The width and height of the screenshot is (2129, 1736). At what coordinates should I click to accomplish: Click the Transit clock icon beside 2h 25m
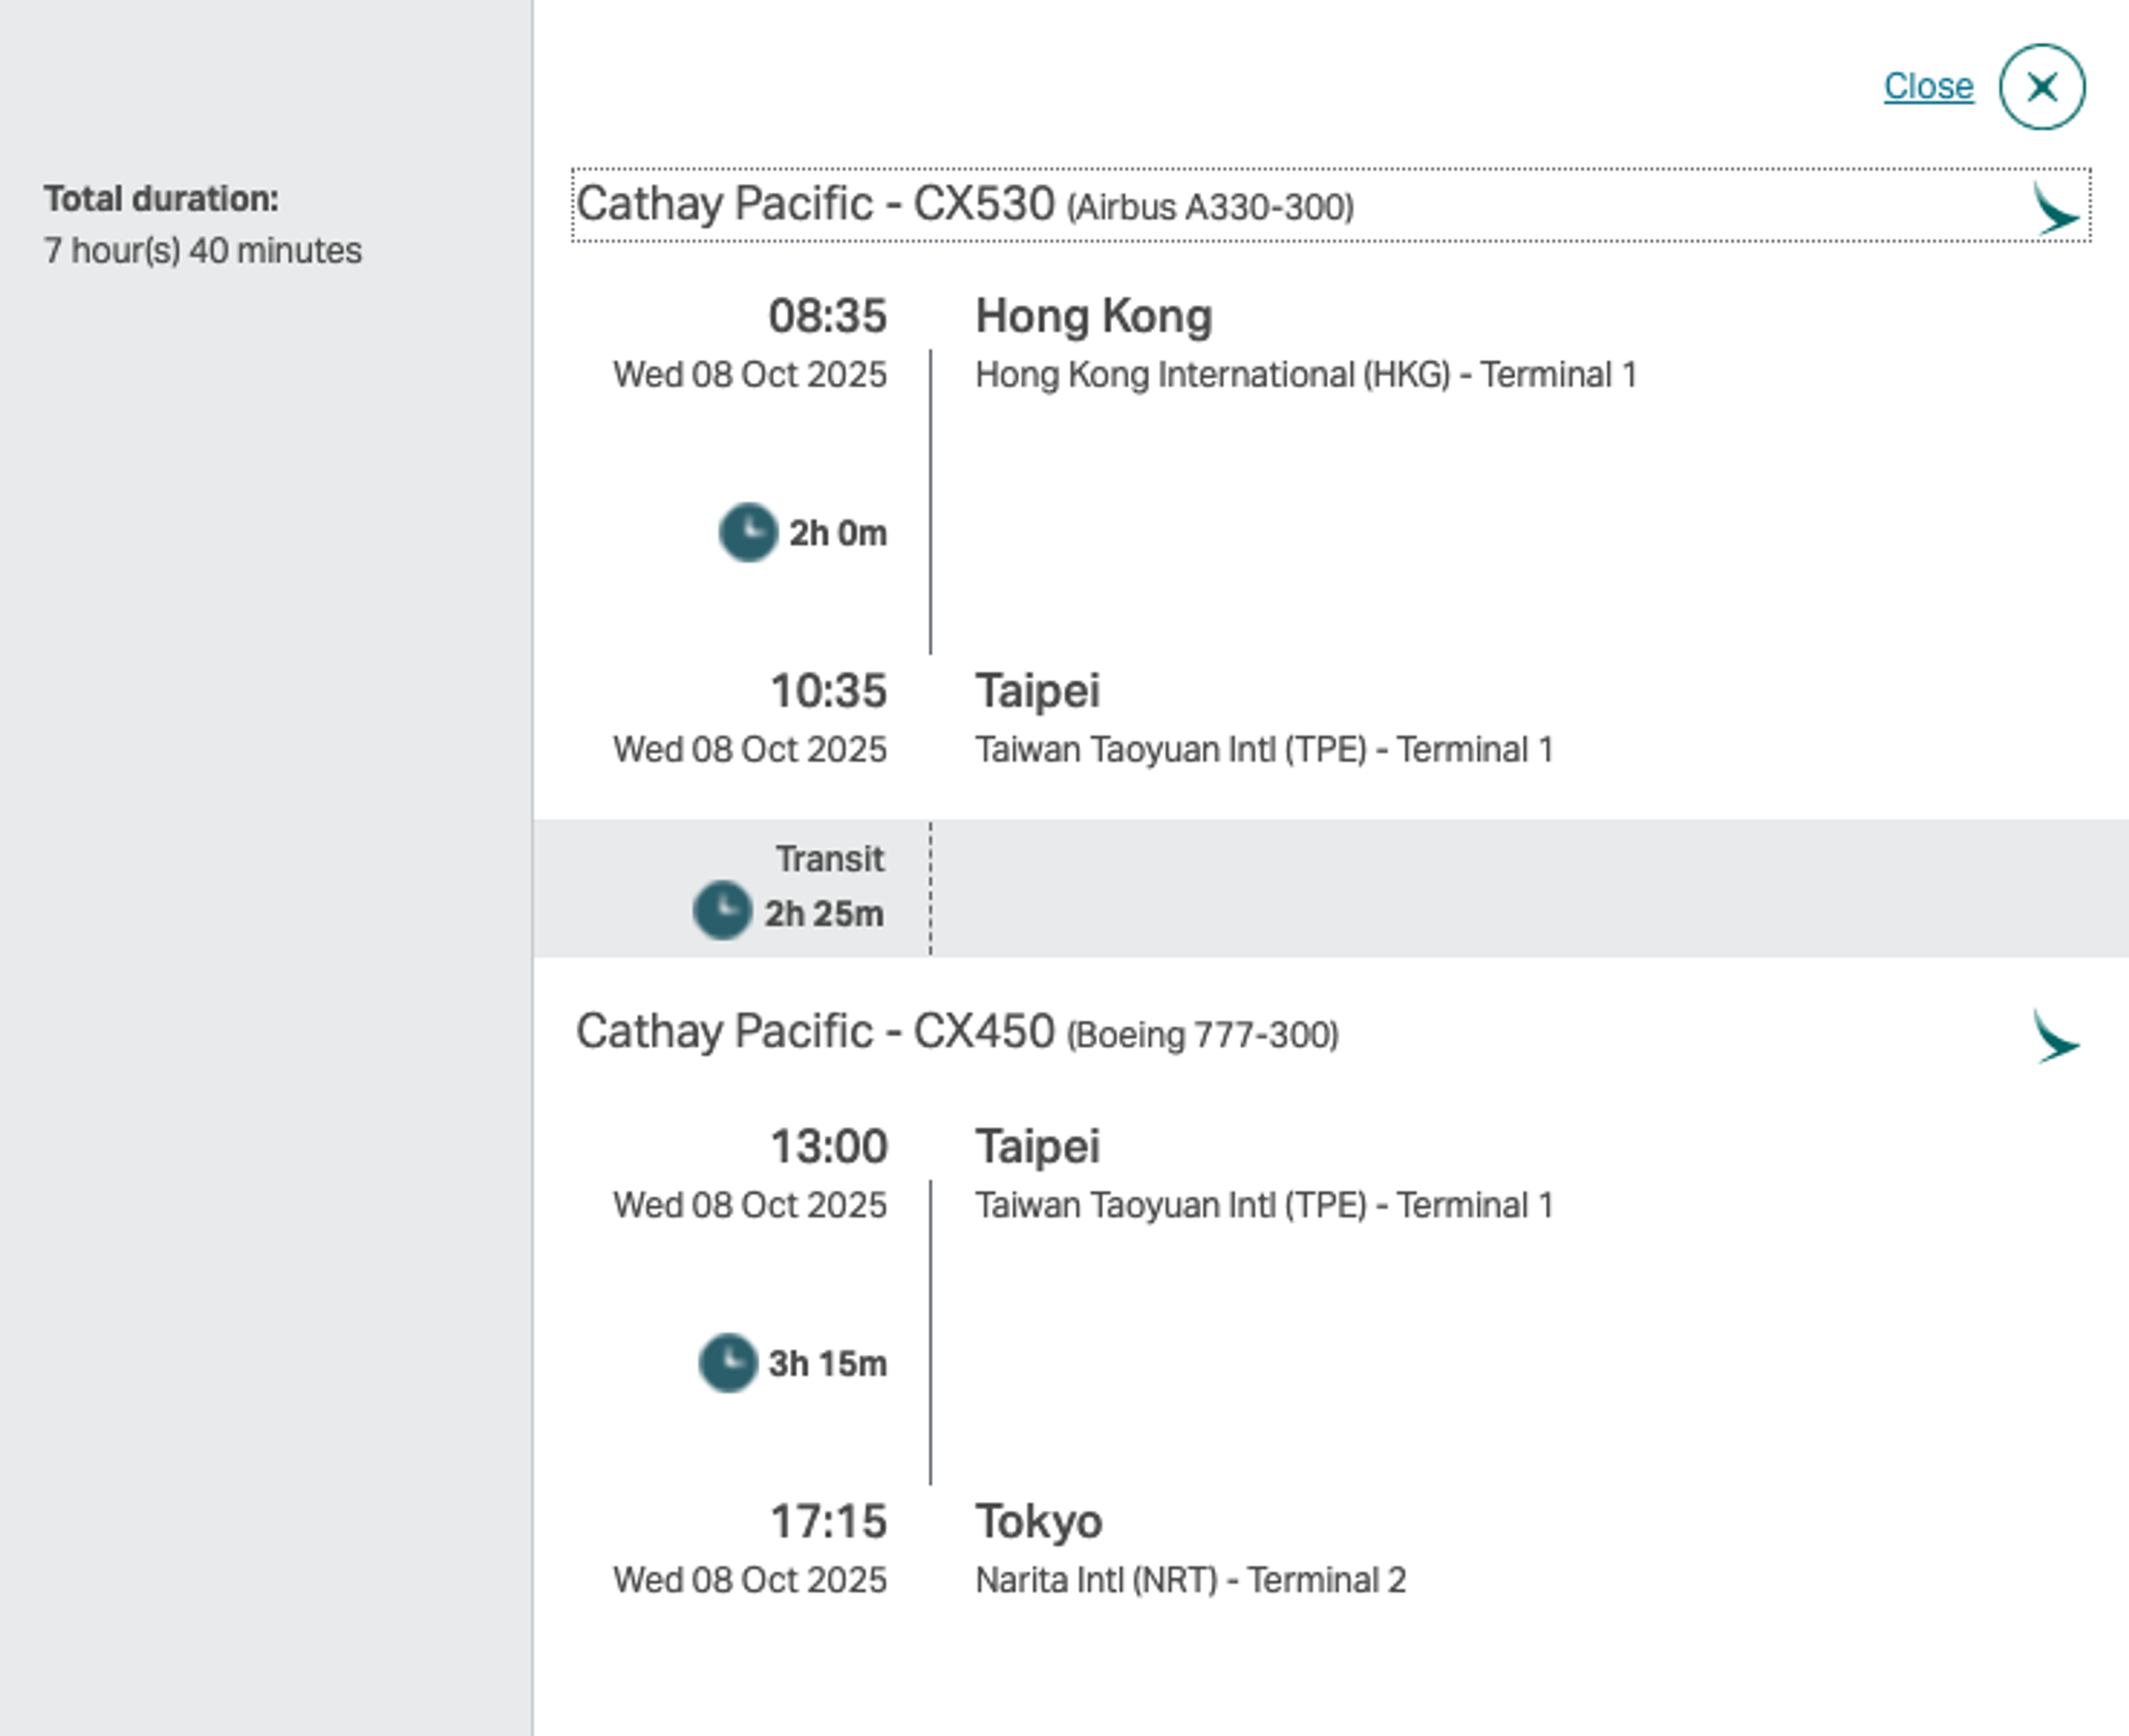(722, 910)
